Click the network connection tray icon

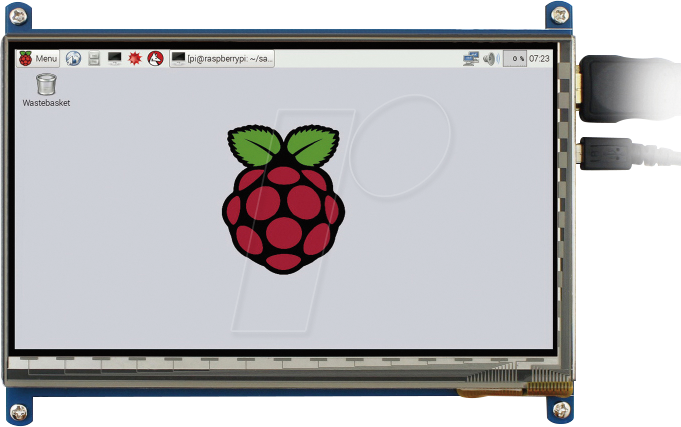pos(471,58)
